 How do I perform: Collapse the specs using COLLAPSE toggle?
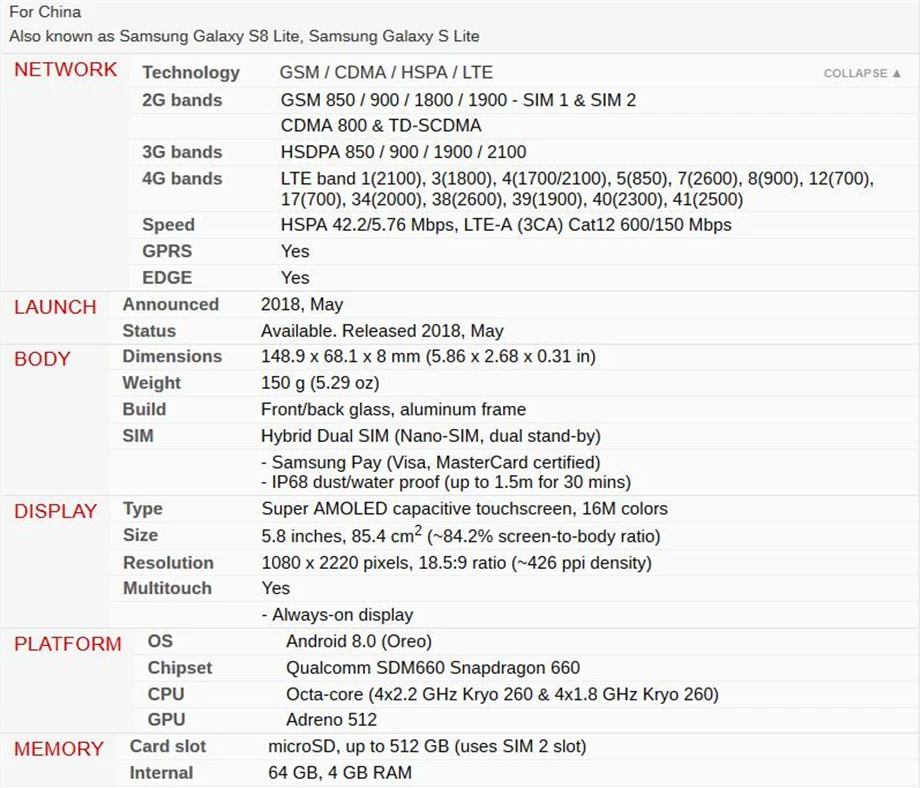pos(862,73)
